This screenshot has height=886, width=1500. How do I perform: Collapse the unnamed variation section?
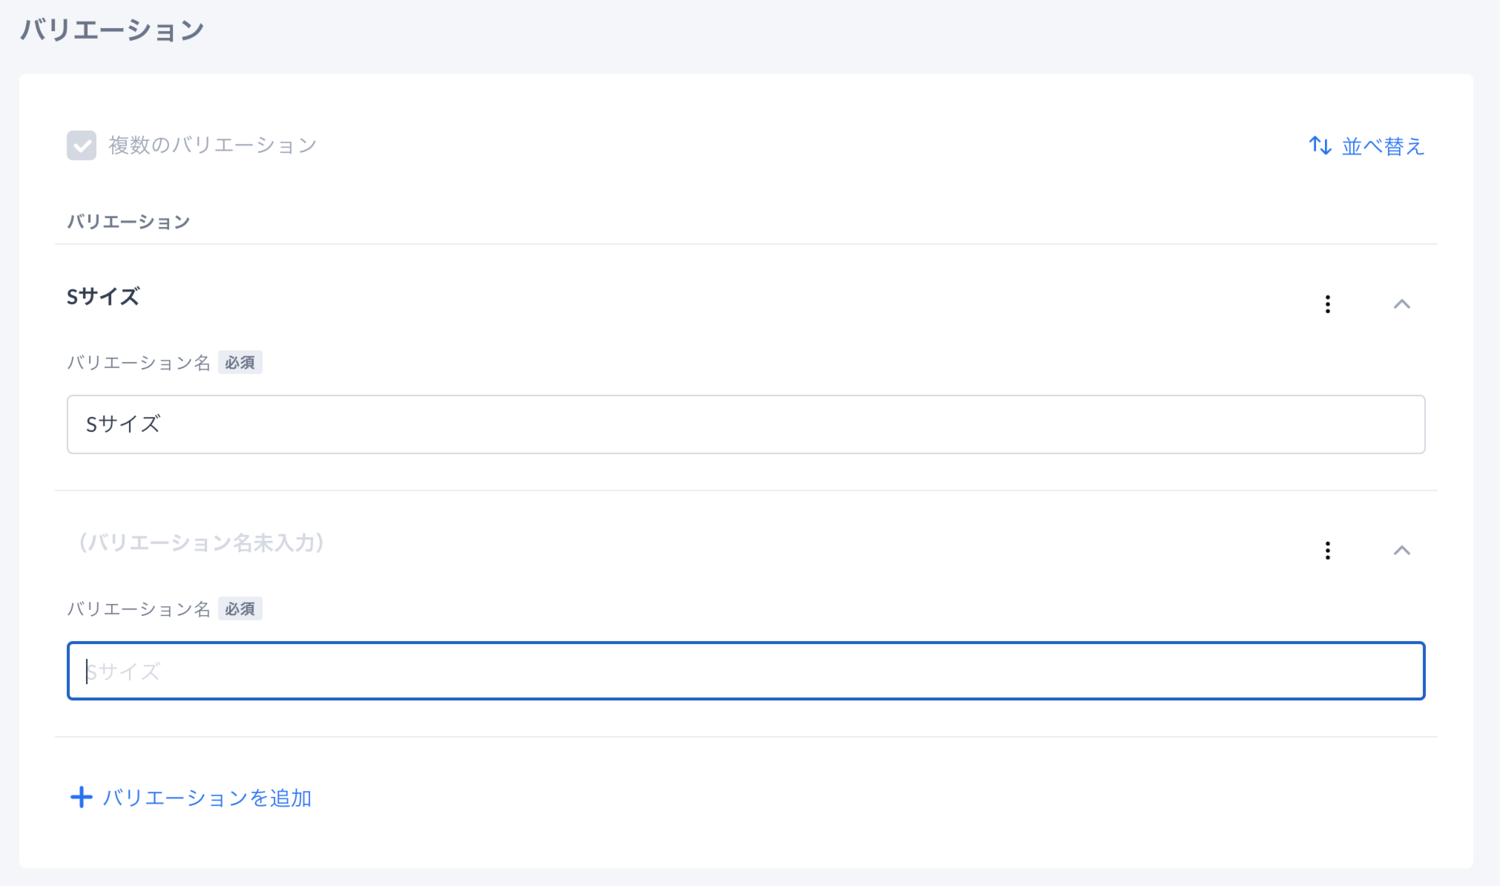tap(1402, 551)
